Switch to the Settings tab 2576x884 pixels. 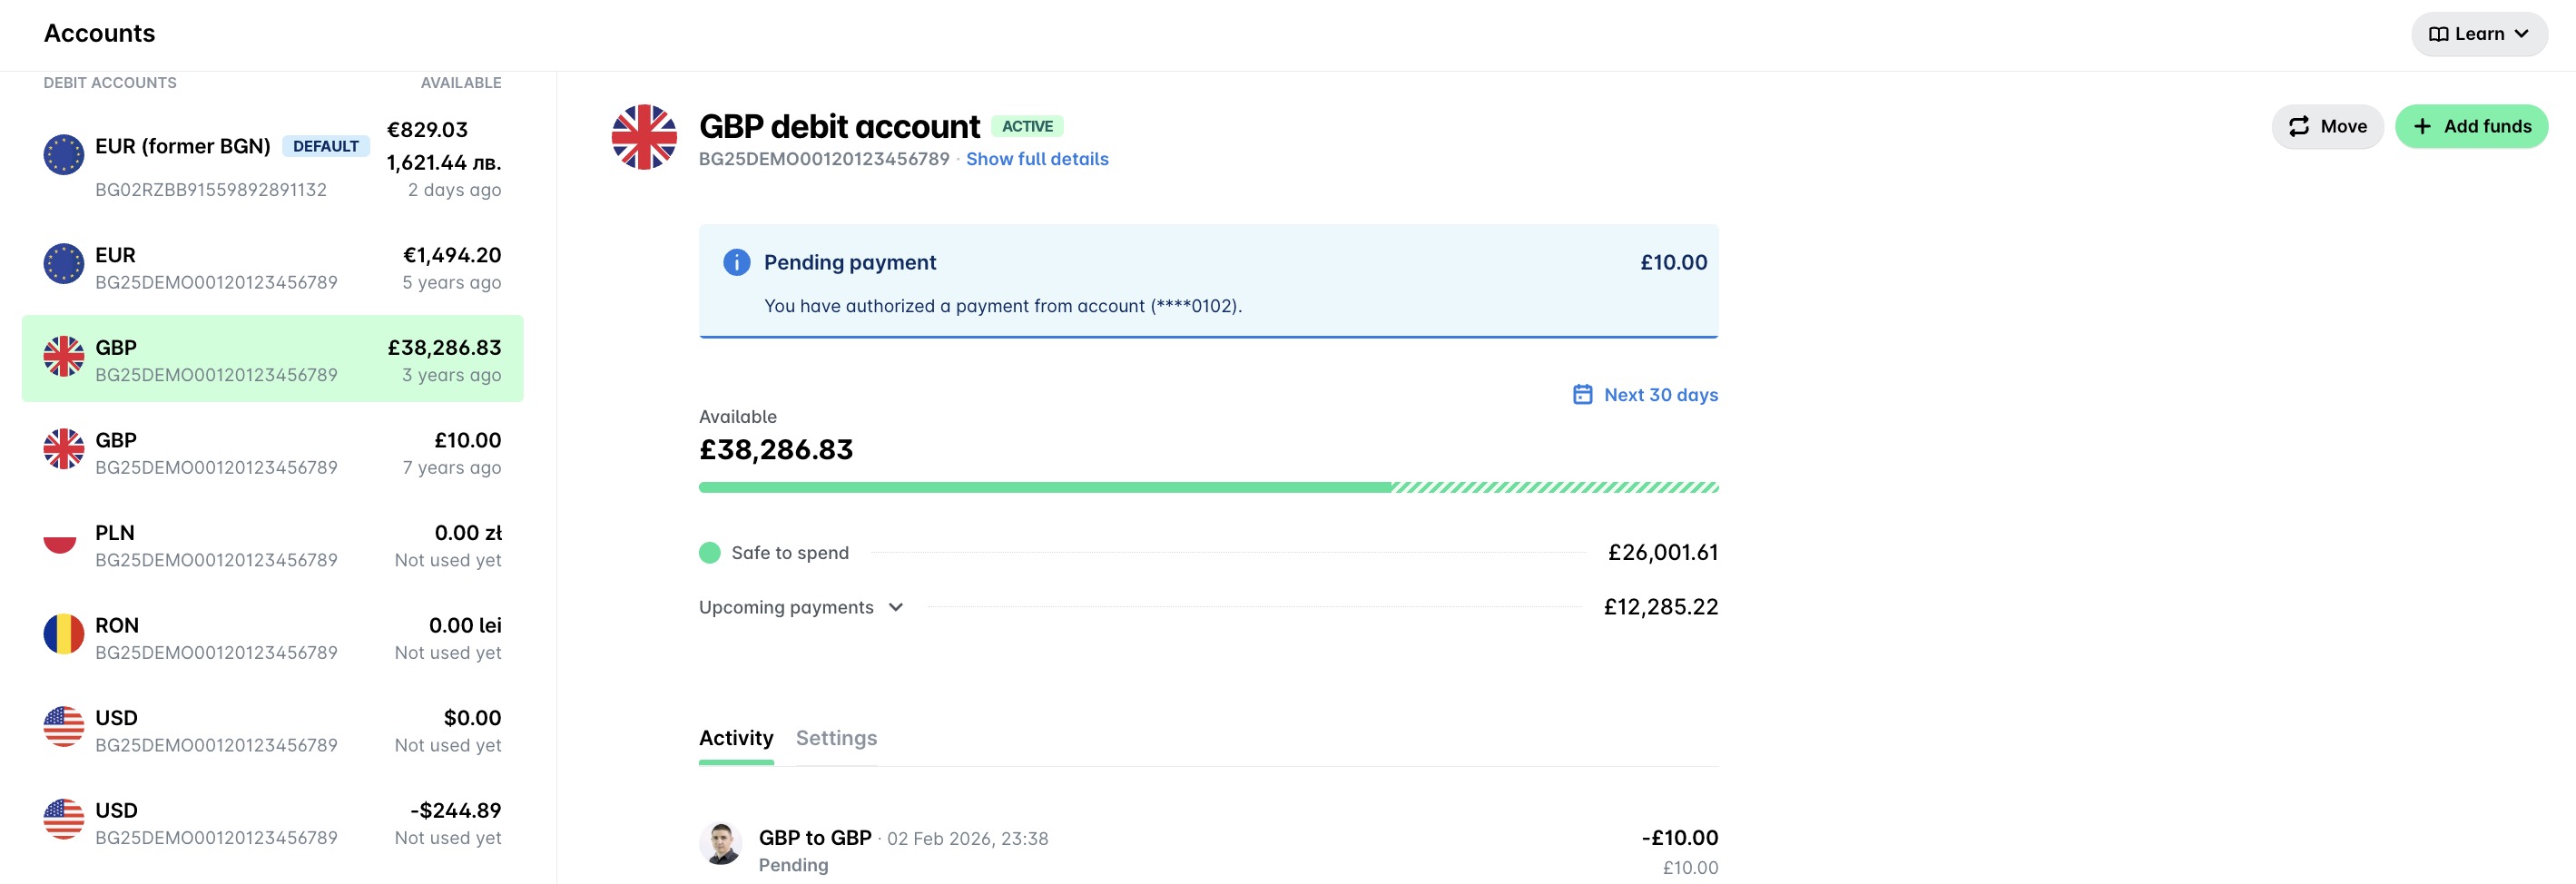pyautogui.click(x=836, y=738)
